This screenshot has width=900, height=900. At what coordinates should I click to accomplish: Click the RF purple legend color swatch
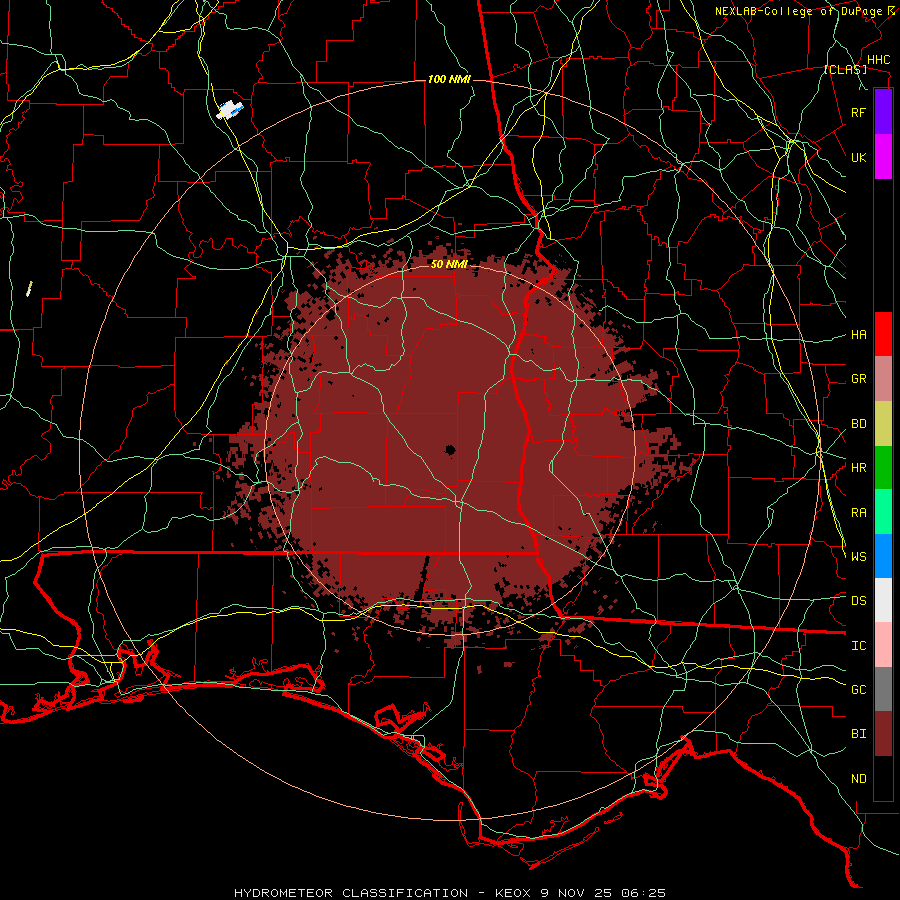click(883, 112)
